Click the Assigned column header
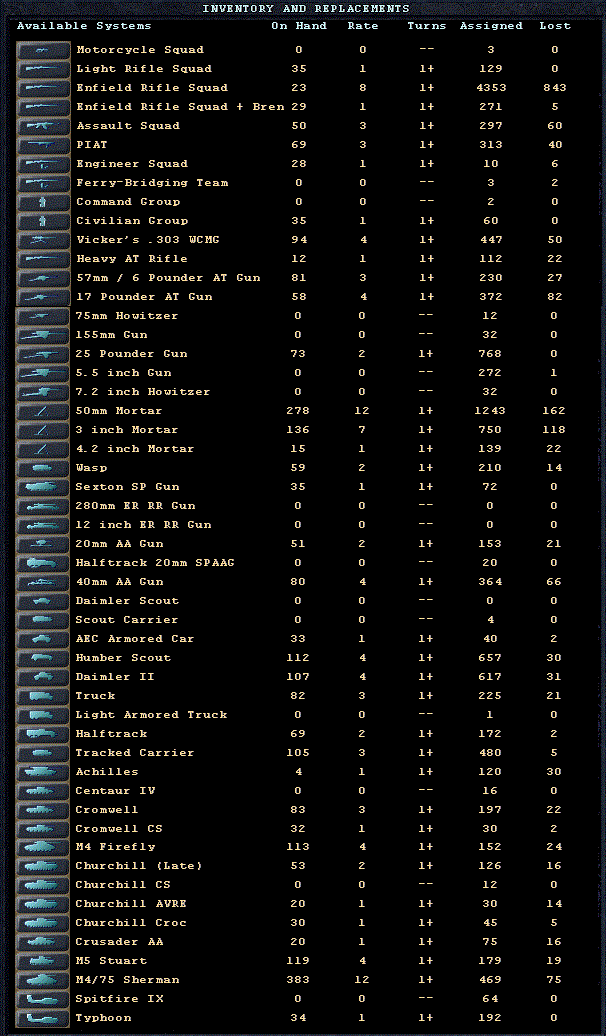Viewport: 606px width, 1036px height. (491, 26)
